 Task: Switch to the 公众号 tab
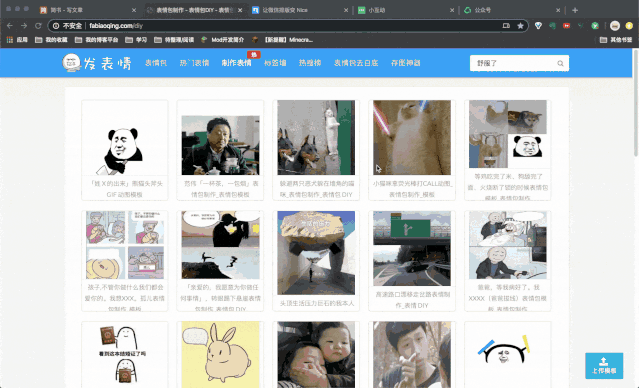pos(511,10)
